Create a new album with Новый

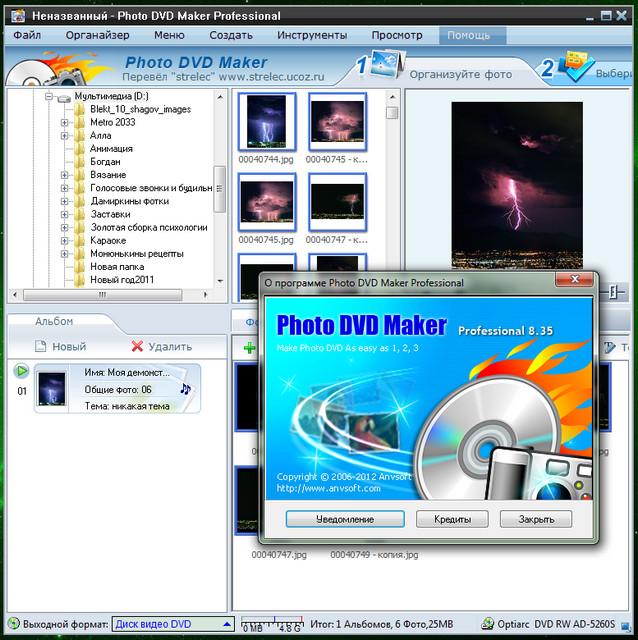pos(60,347)
